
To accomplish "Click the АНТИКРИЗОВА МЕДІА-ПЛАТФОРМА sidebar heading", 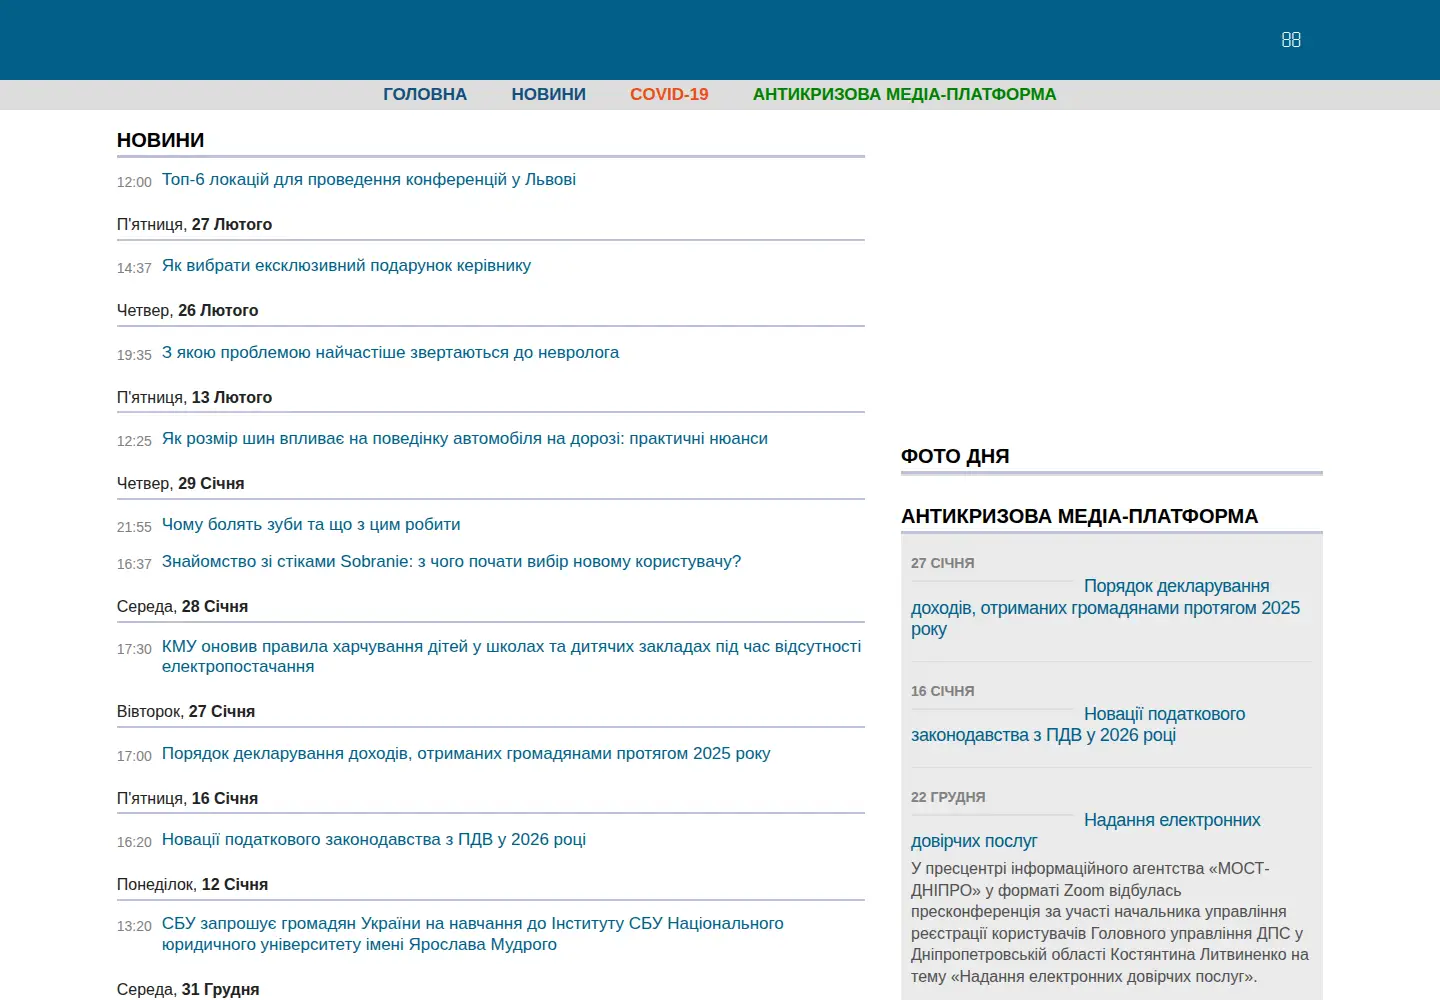I will pyautogui.click(x=1079, y=517).
